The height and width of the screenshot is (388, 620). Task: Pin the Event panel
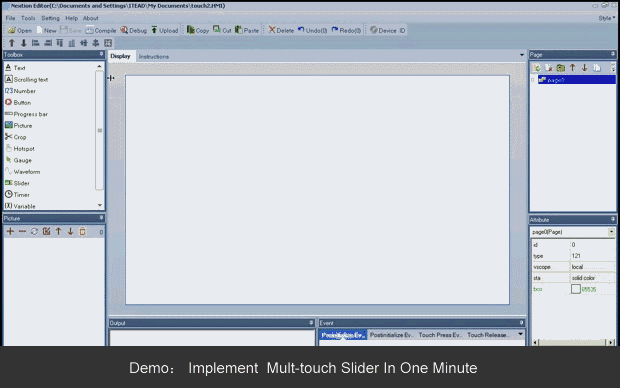pyautogui.click(x=522, y=323)
